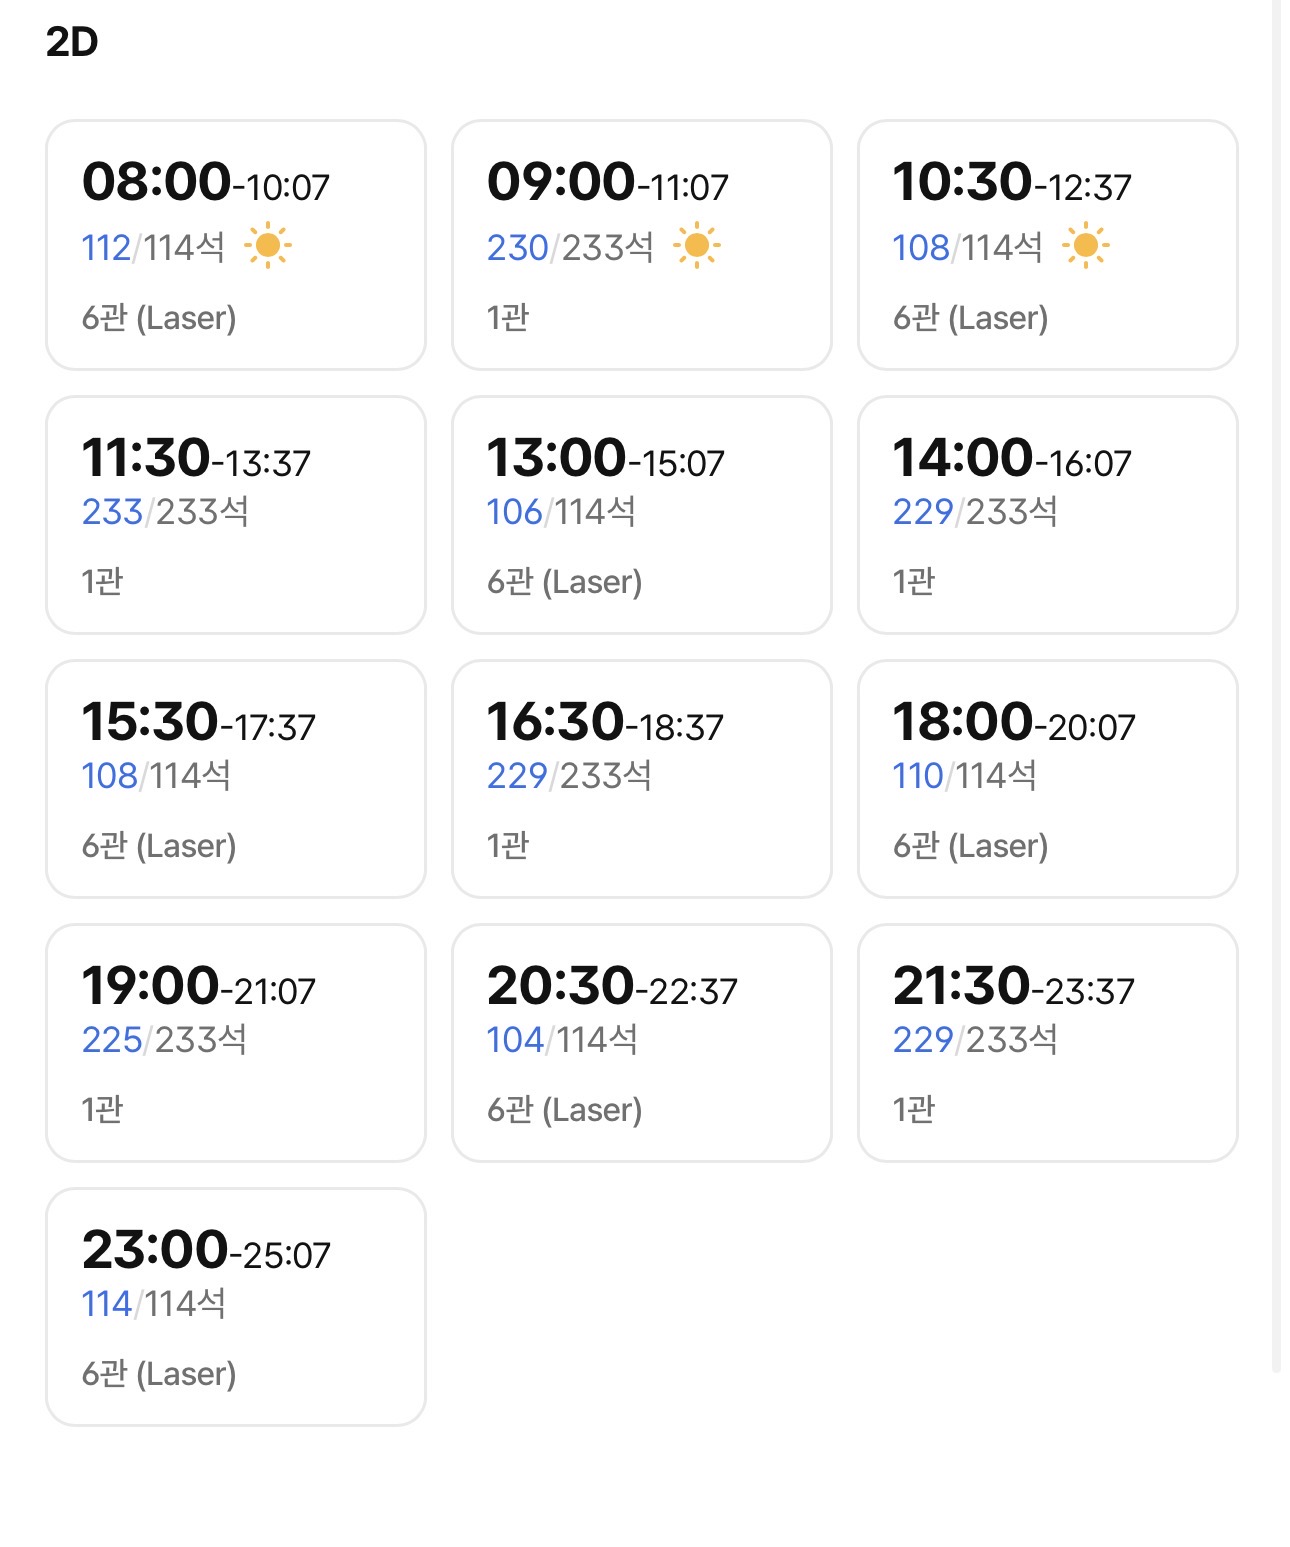Image resolution: width=1290 pixels, height=1547 pixels.
Task: Select the 16:30-18:37 showtime card
Action: click(x=642, y=779)
